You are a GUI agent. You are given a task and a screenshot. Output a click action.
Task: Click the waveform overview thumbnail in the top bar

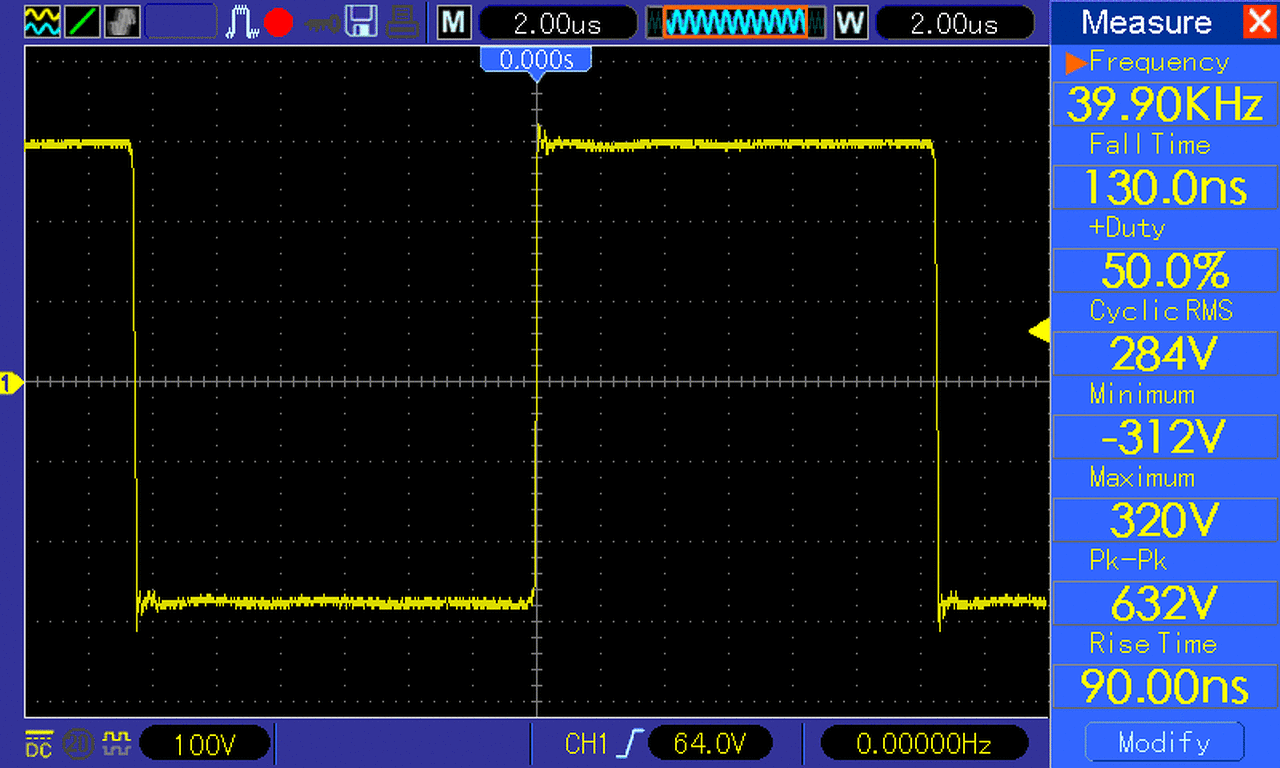tap(735, 22)
